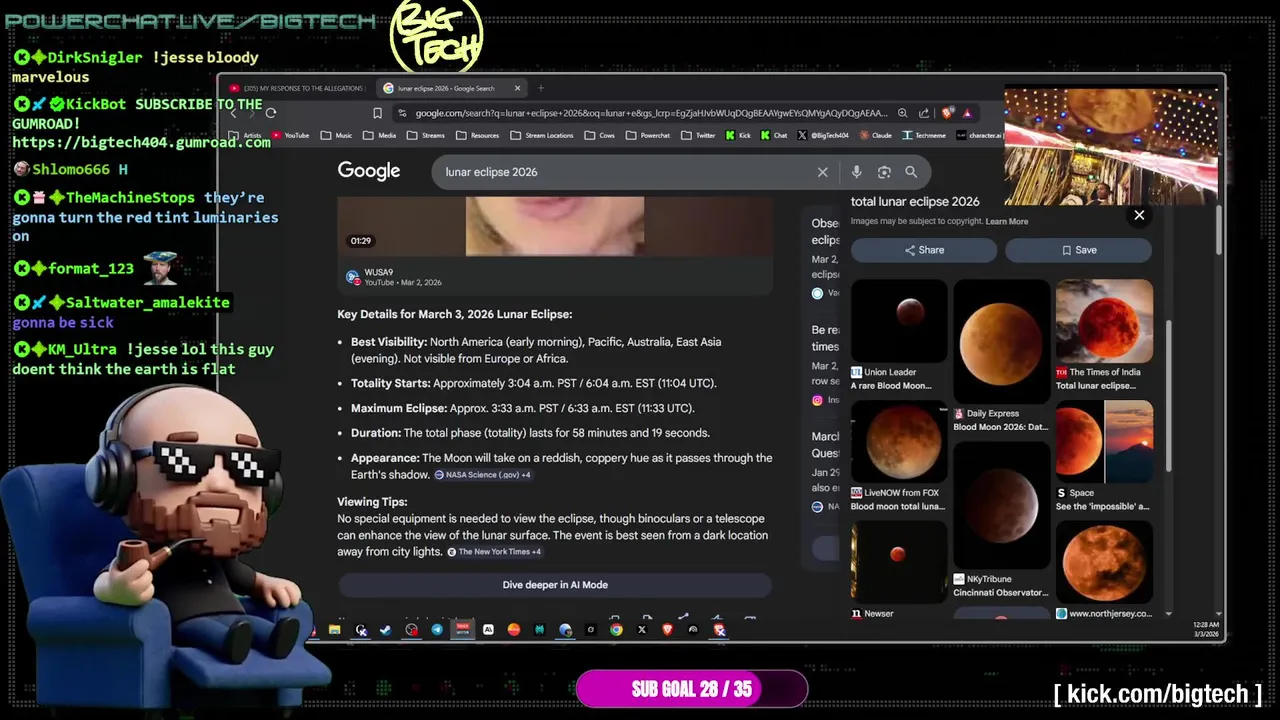Click the Share button in image panel
The width and height of the screenshot is (1280, 720).
click(924, 250)
